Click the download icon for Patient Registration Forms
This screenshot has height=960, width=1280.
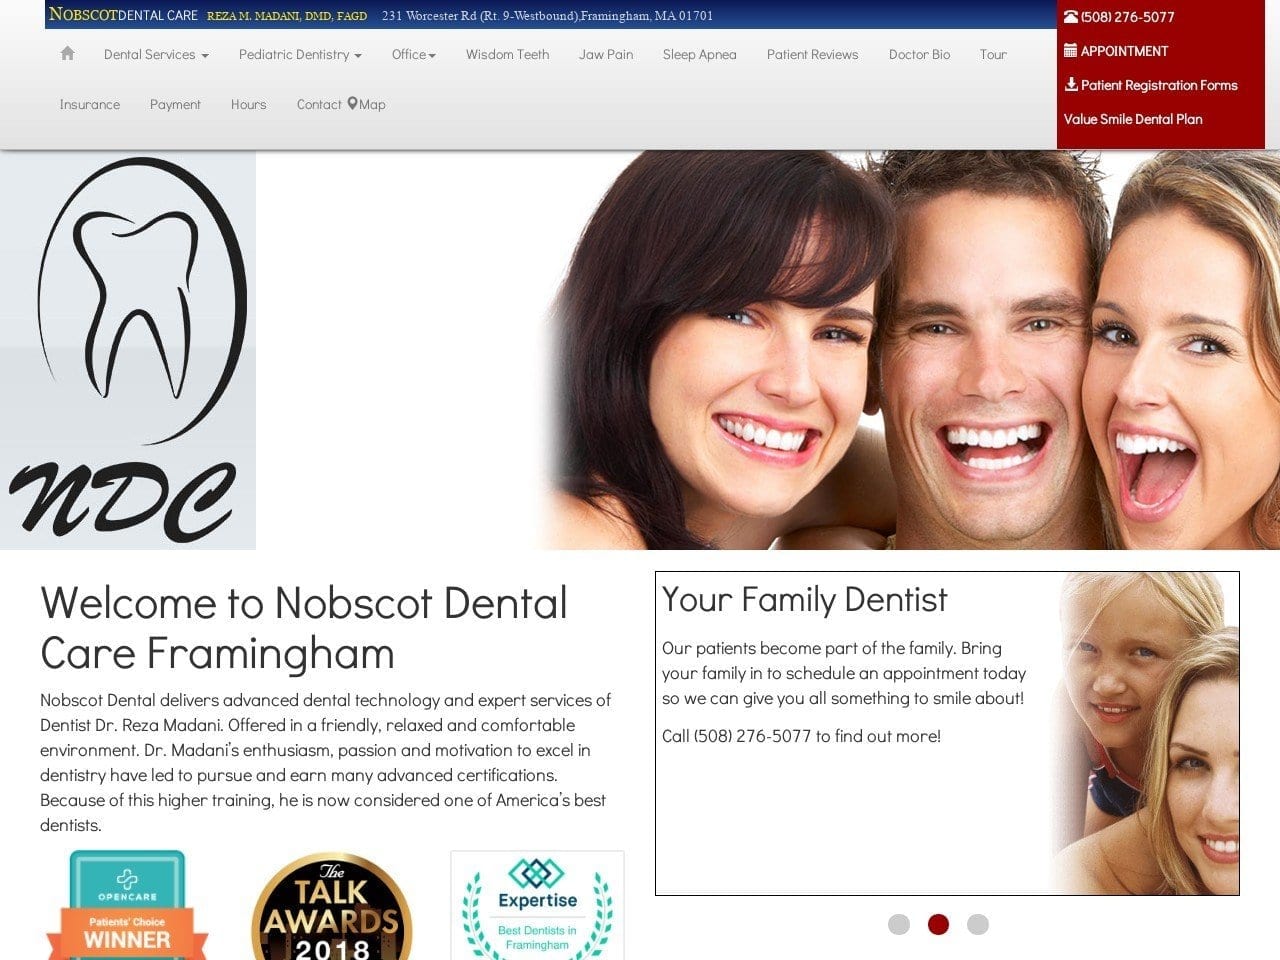(1071, 85)
